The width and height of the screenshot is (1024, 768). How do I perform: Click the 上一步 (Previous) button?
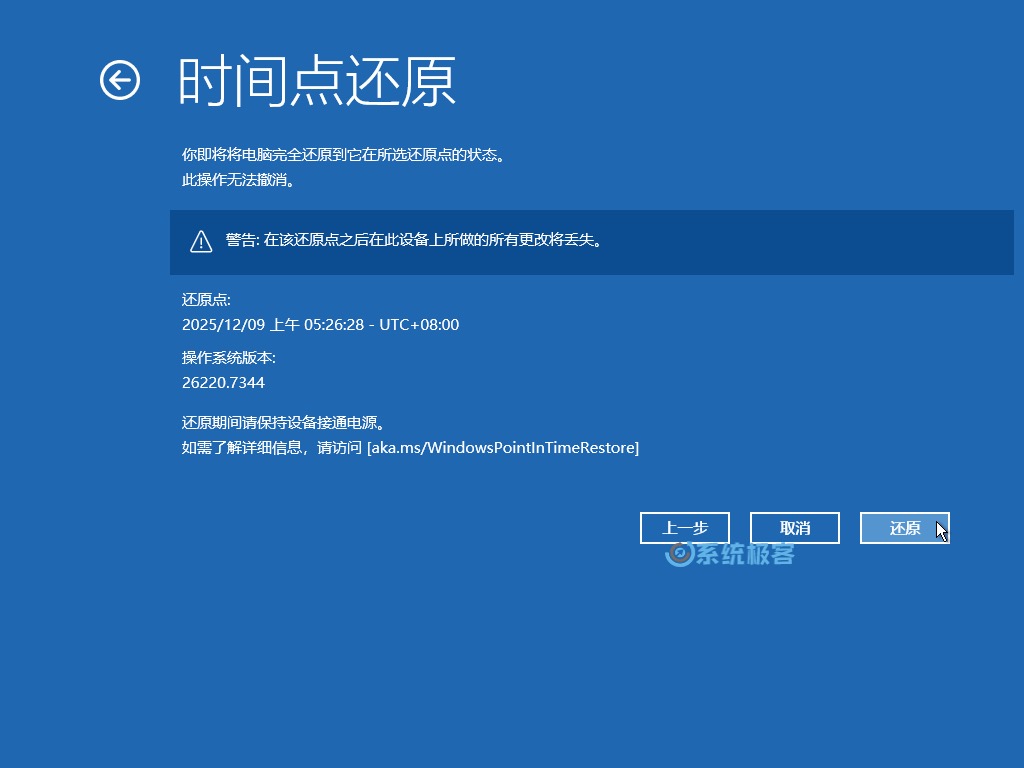[x=684, y=527]
